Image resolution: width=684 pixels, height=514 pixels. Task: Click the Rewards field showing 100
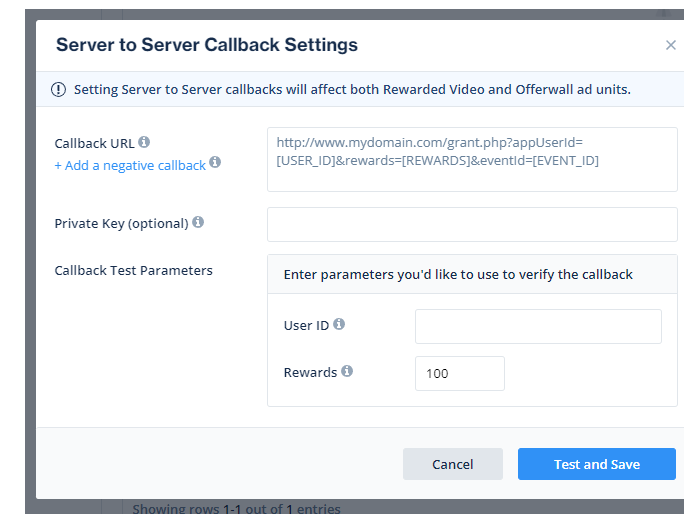459,373
